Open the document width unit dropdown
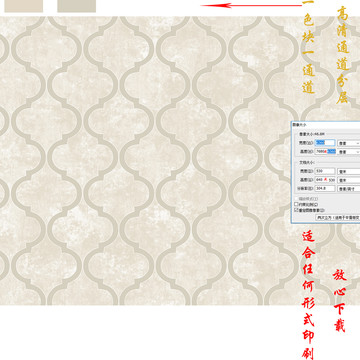Screen dimensions: 360x360 click(x=349, y=171)
